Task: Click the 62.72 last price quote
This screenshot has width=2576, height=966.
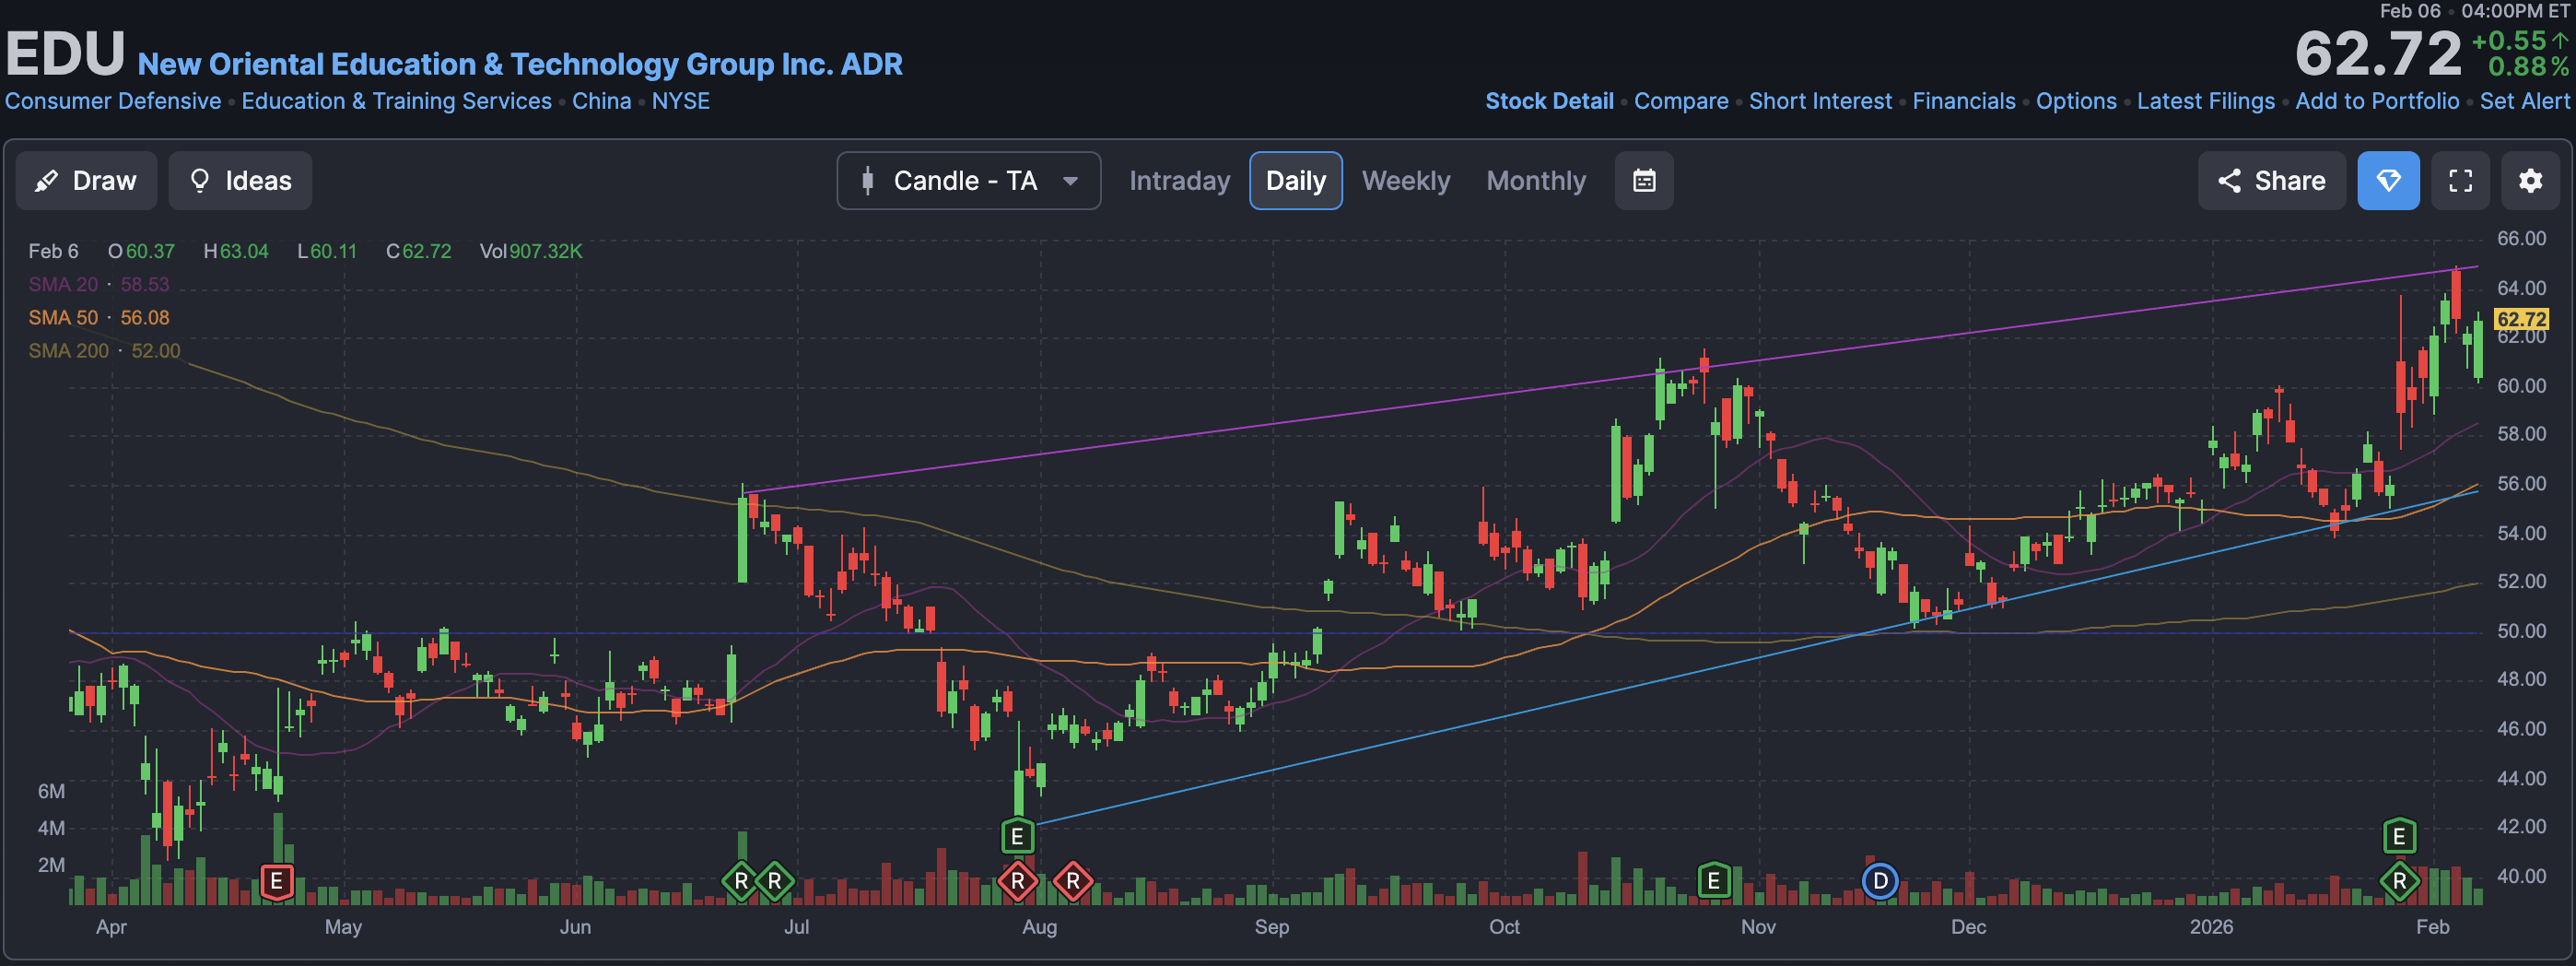Action: [x=2377, y=54]
